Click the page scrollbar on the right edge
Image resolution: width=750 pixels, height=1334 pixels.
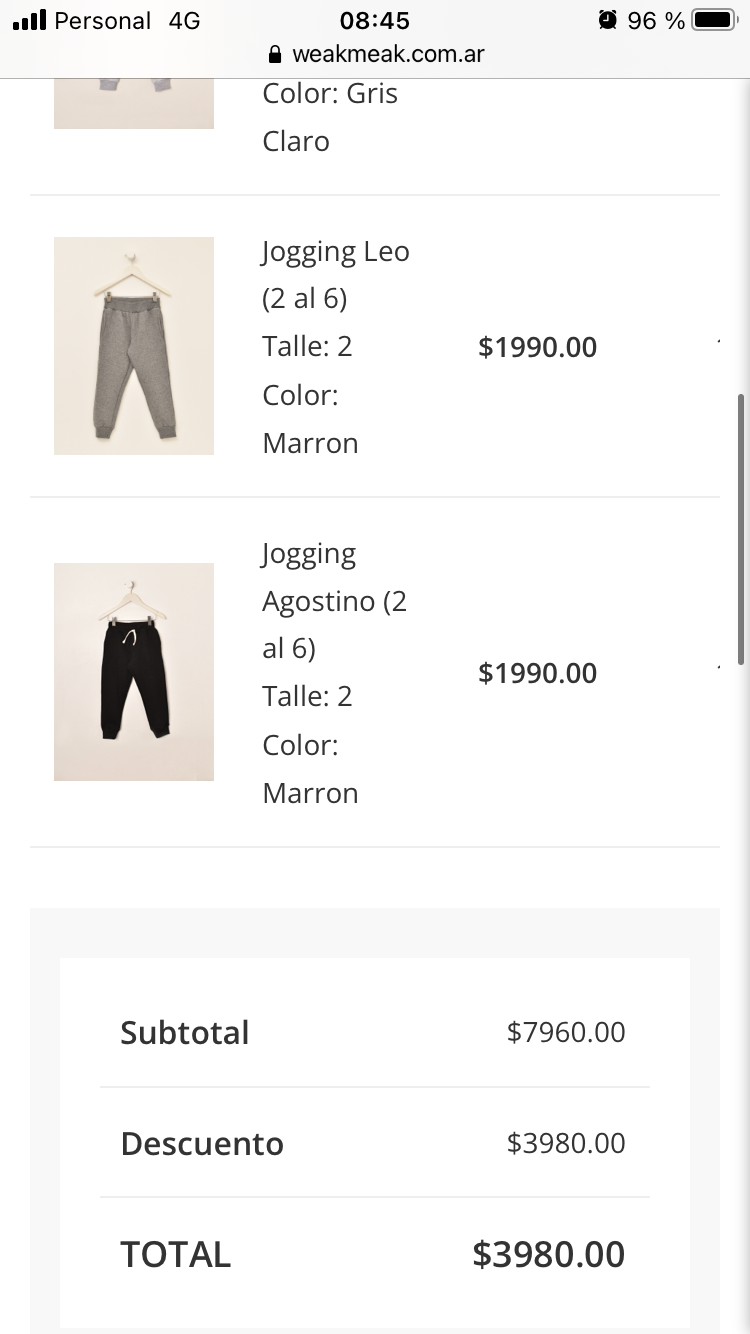click(x=741, y=528)
